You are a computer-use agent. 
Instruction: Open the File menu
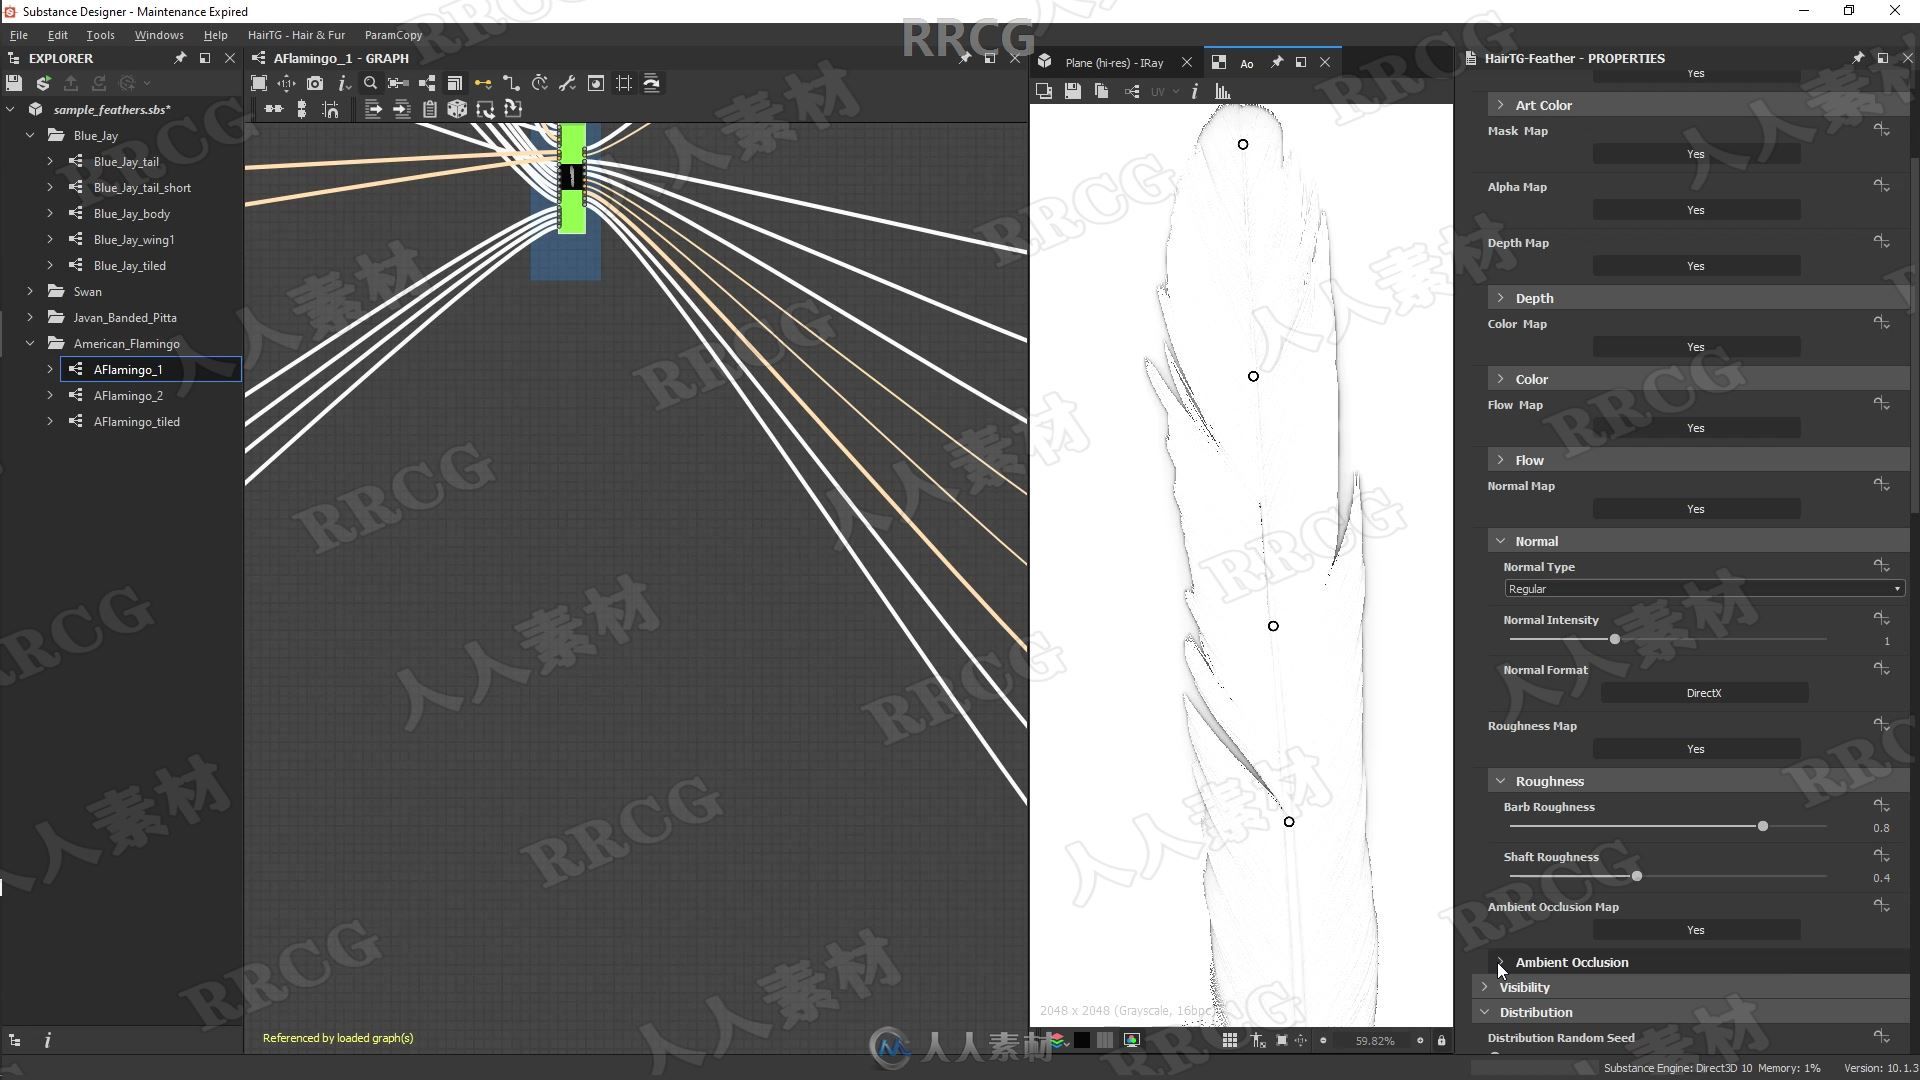pyautogui.click(x=18, y=34)
